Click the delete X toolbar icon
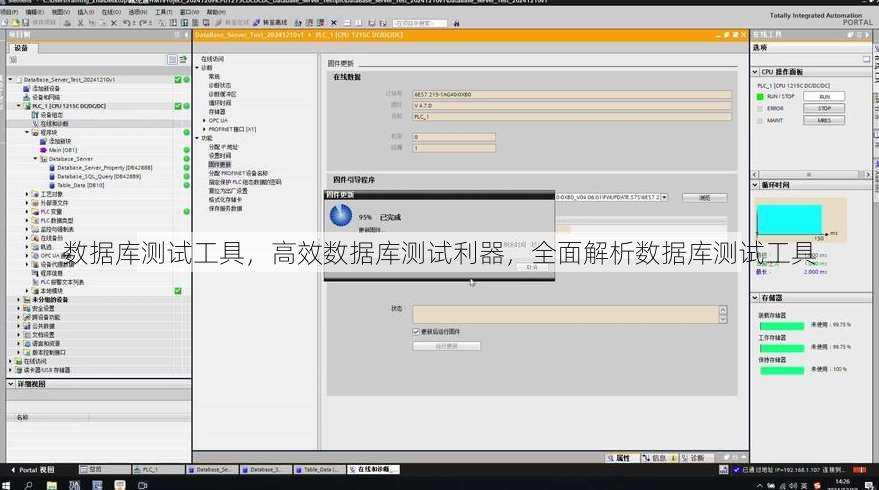 [114, 23]
